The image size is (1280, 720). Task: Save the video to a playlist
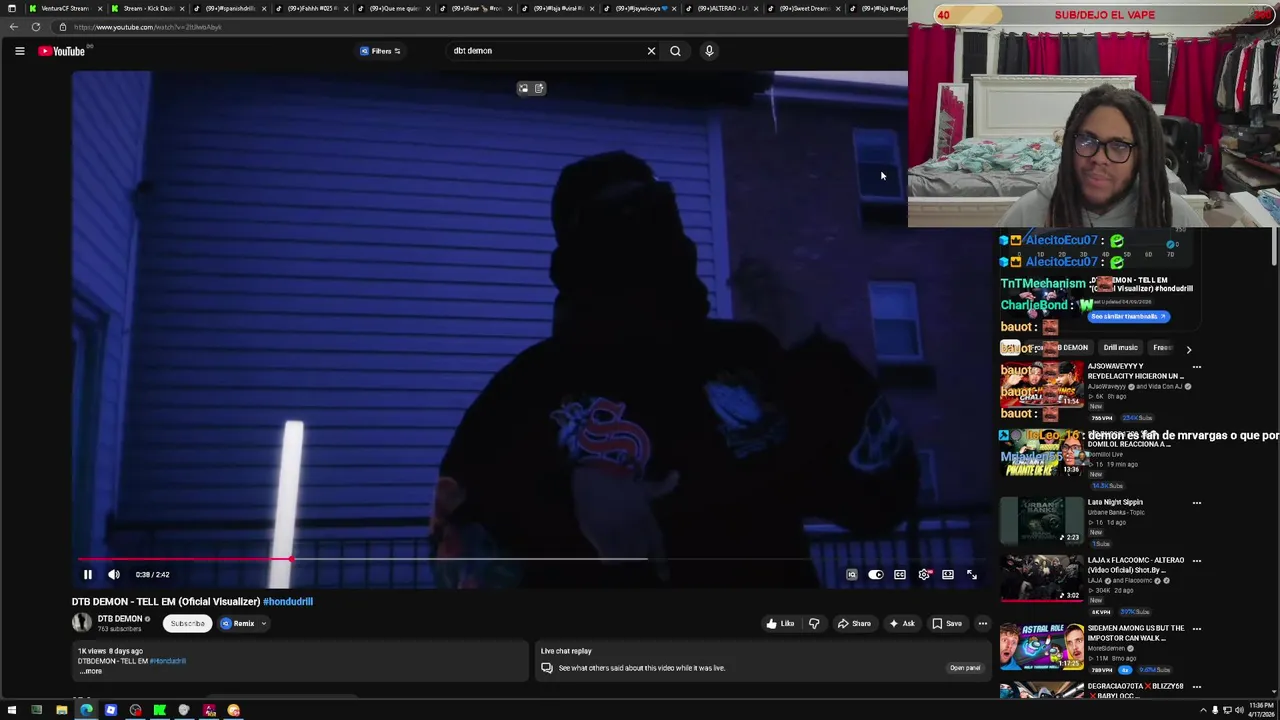[x=947, y=624]
